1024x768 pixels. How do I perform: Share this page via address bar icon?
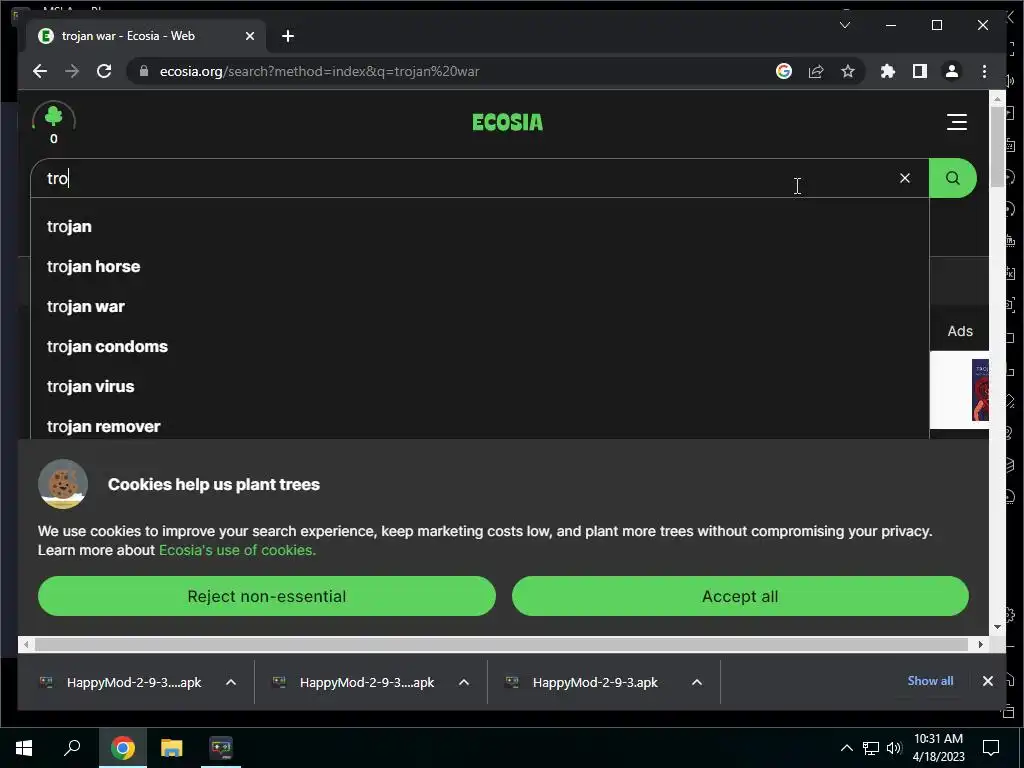[x=816, y=71]
